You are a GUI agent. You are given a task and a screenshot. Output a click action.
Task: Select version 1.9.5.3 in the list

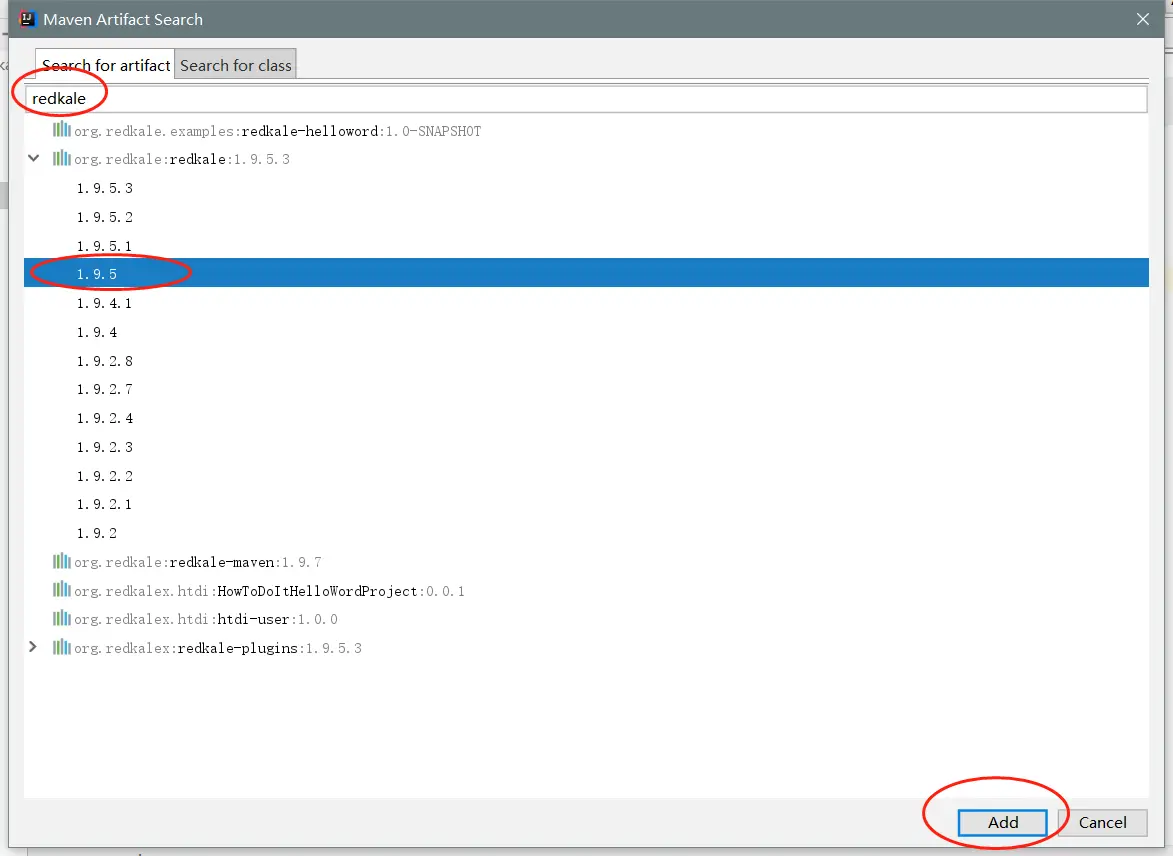[105, 188]
